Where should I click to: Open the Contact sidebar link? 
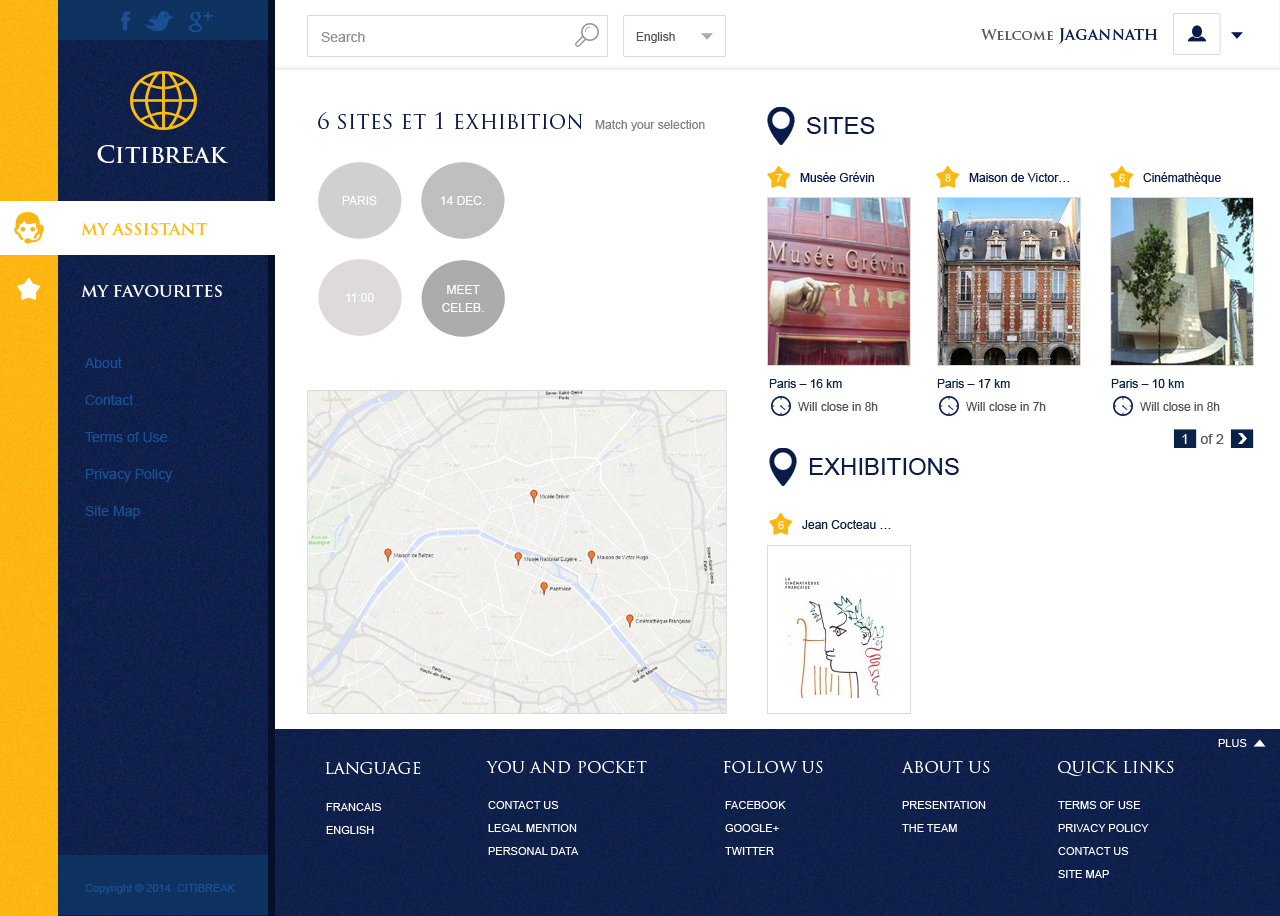coord(109,400)
